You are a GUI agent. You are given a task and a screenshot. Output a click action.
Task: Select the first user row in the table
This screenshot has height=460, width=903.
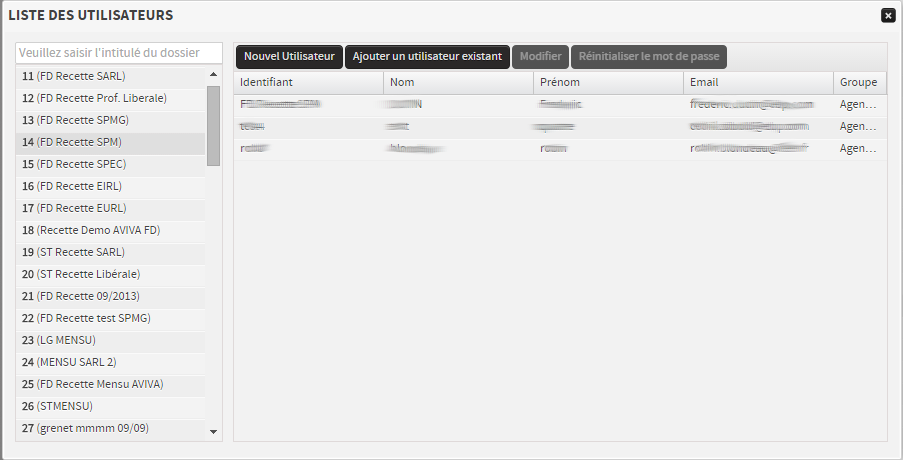558,104
